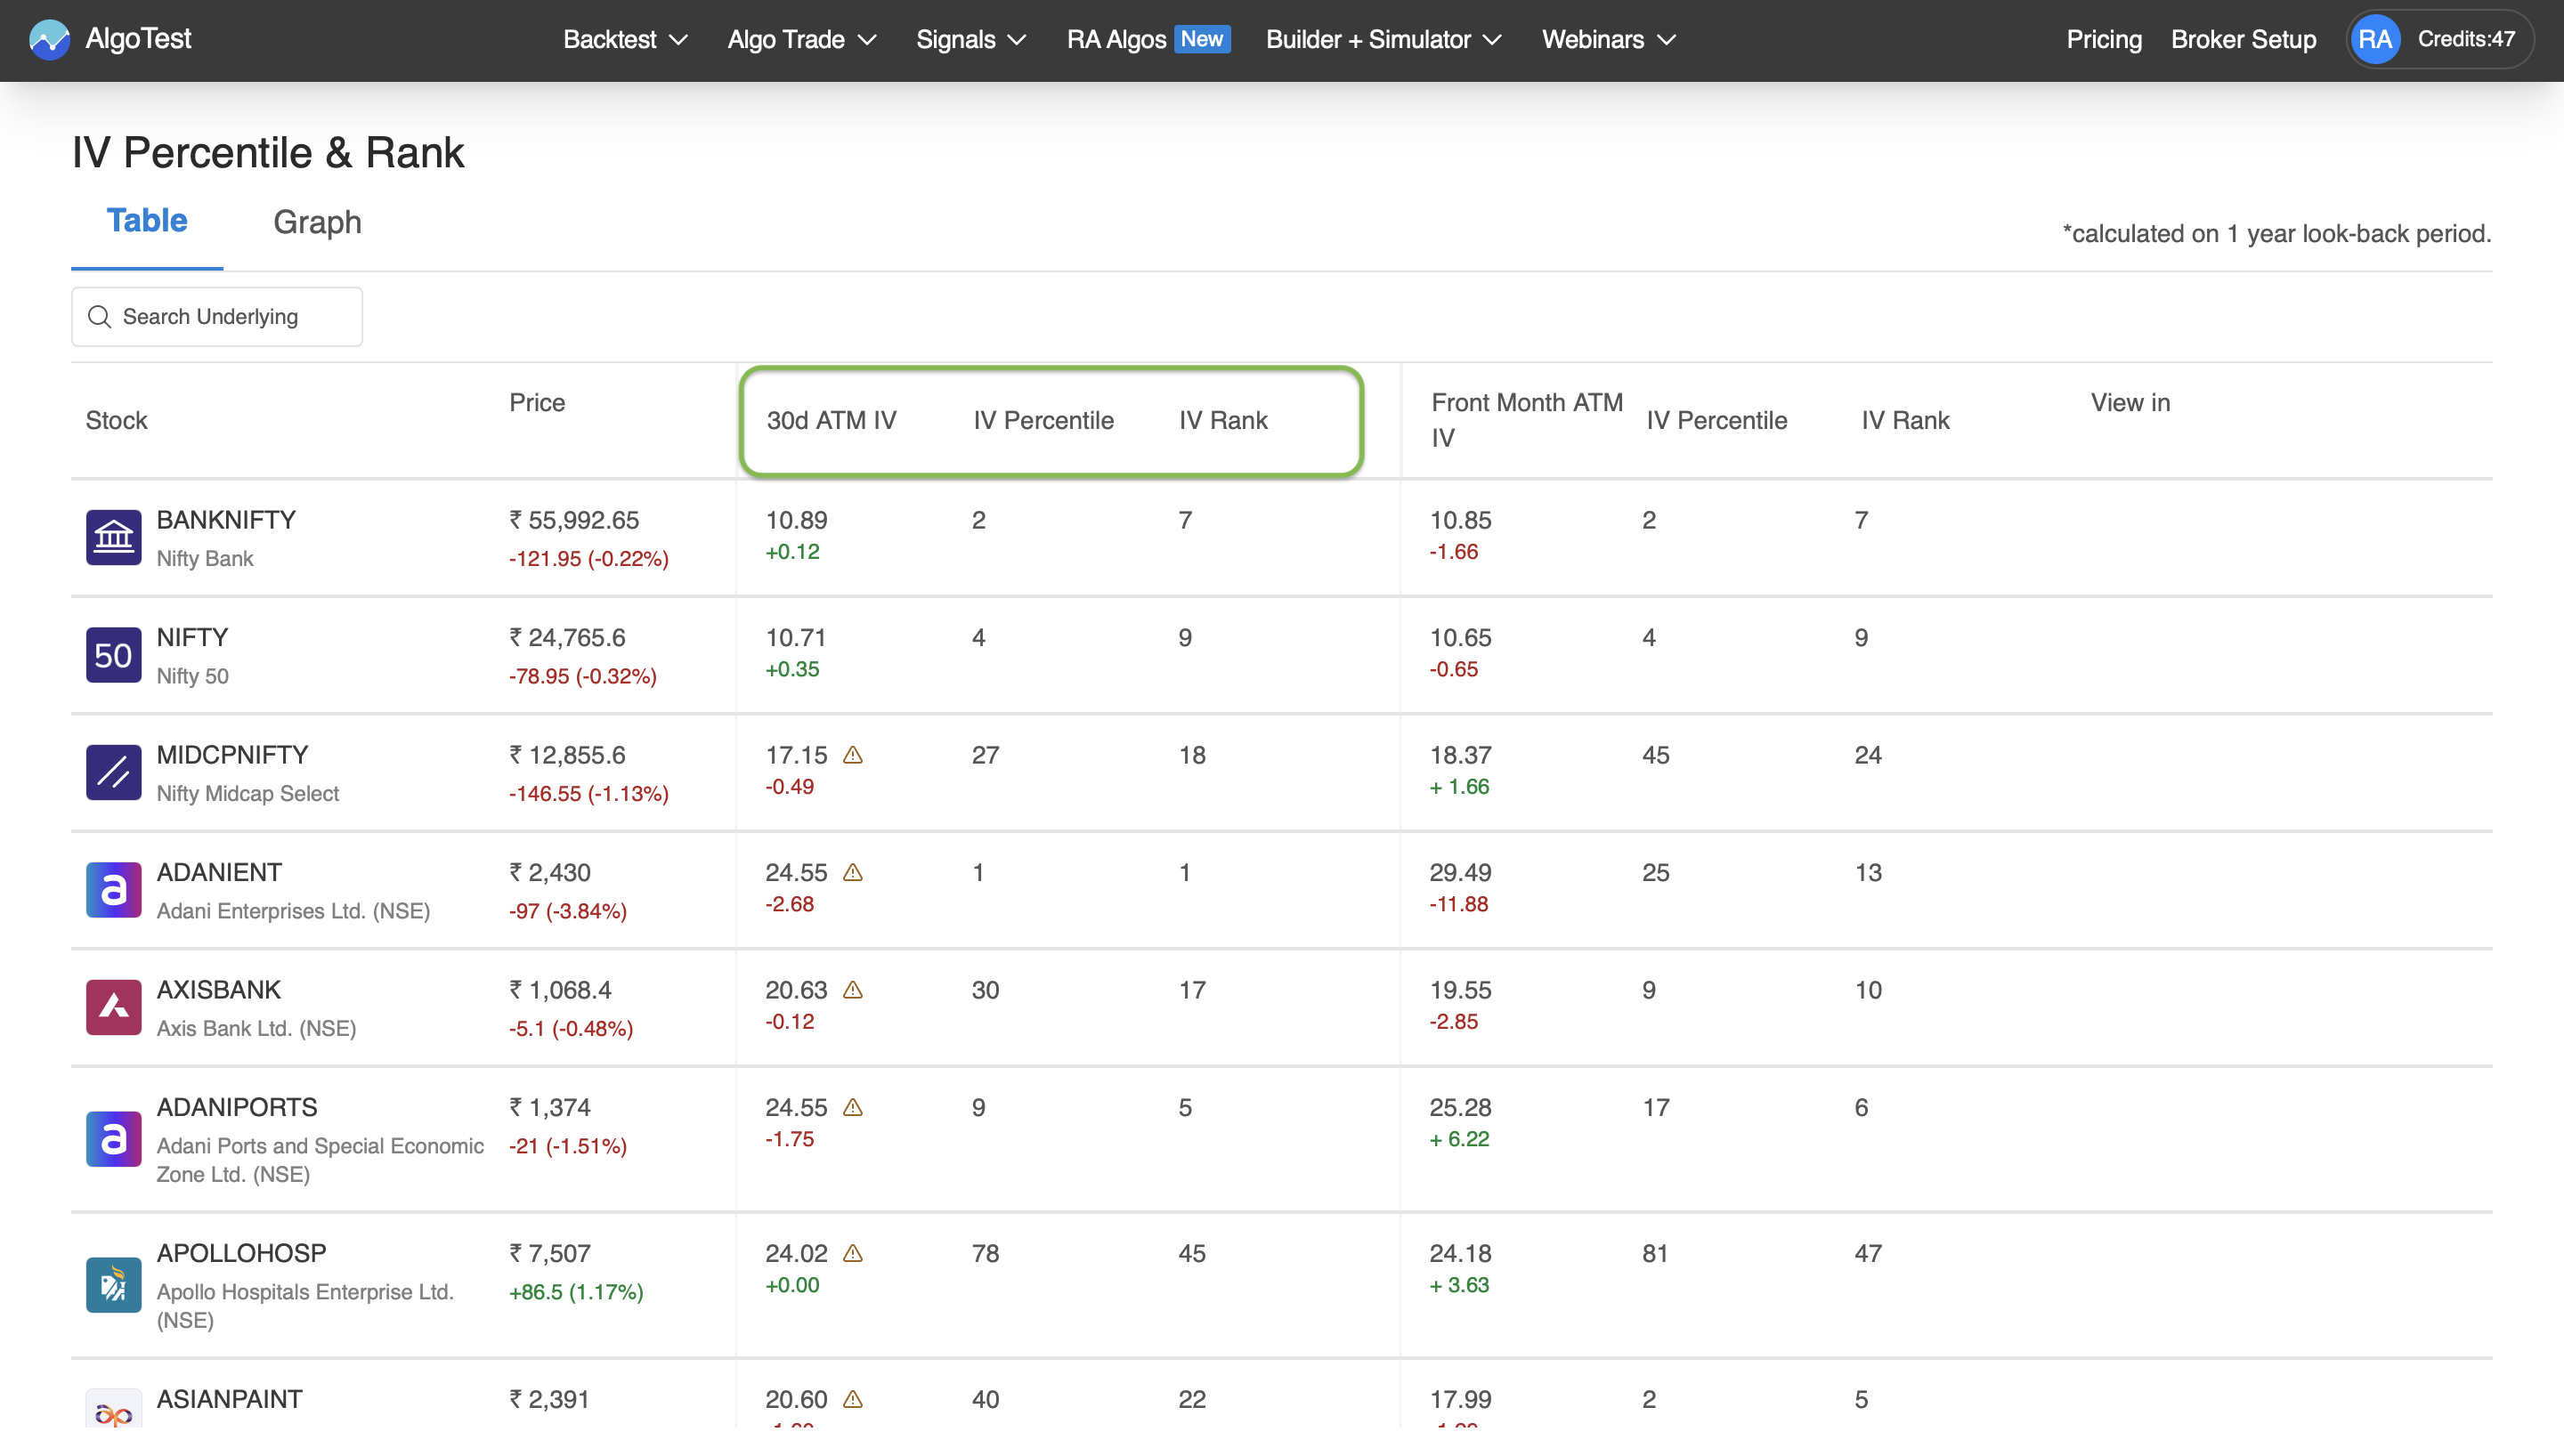Select the MIDCPNIFTY stock name
The image size is (2564, 1456).
(x=232, y=755)
